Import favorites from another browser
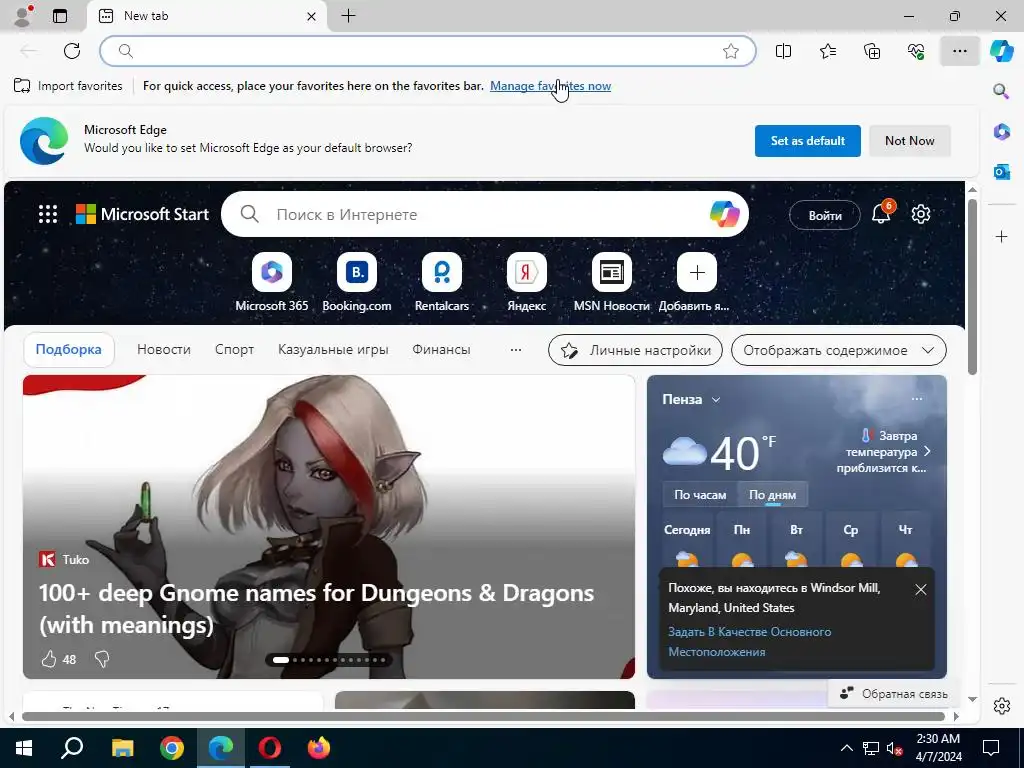This screenshot has width=1024, height=768. (68, 86)
